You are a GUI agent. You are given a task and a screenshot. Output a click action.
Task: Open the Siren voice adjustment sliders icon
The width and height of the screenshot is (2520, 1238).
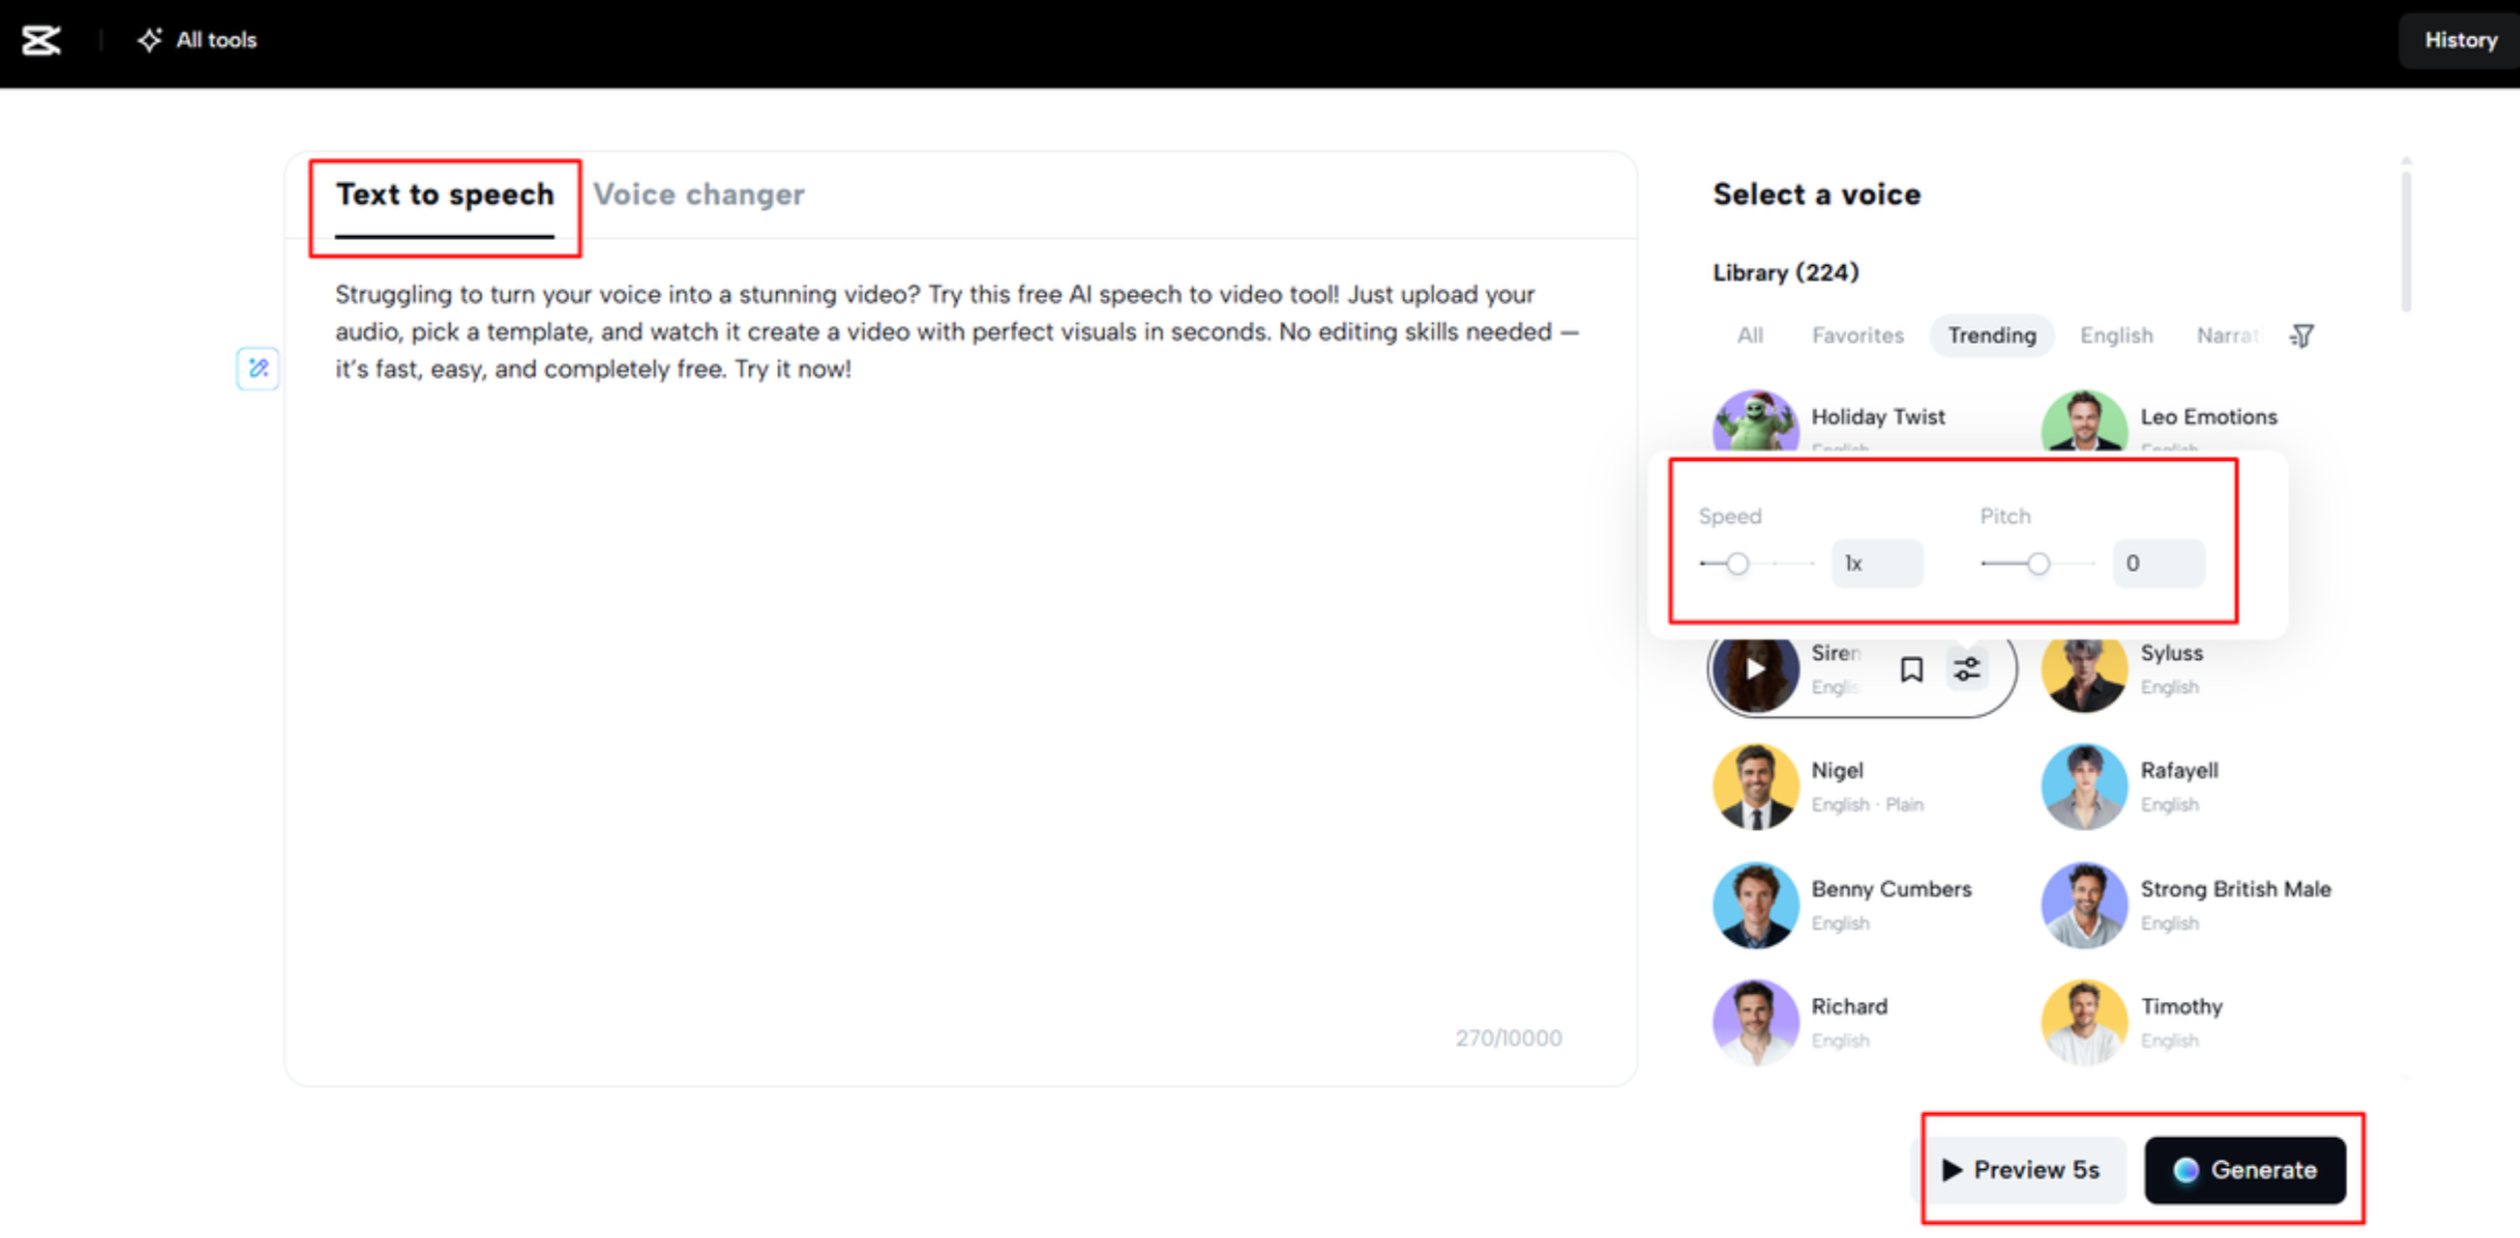[x=1967, y=669]
